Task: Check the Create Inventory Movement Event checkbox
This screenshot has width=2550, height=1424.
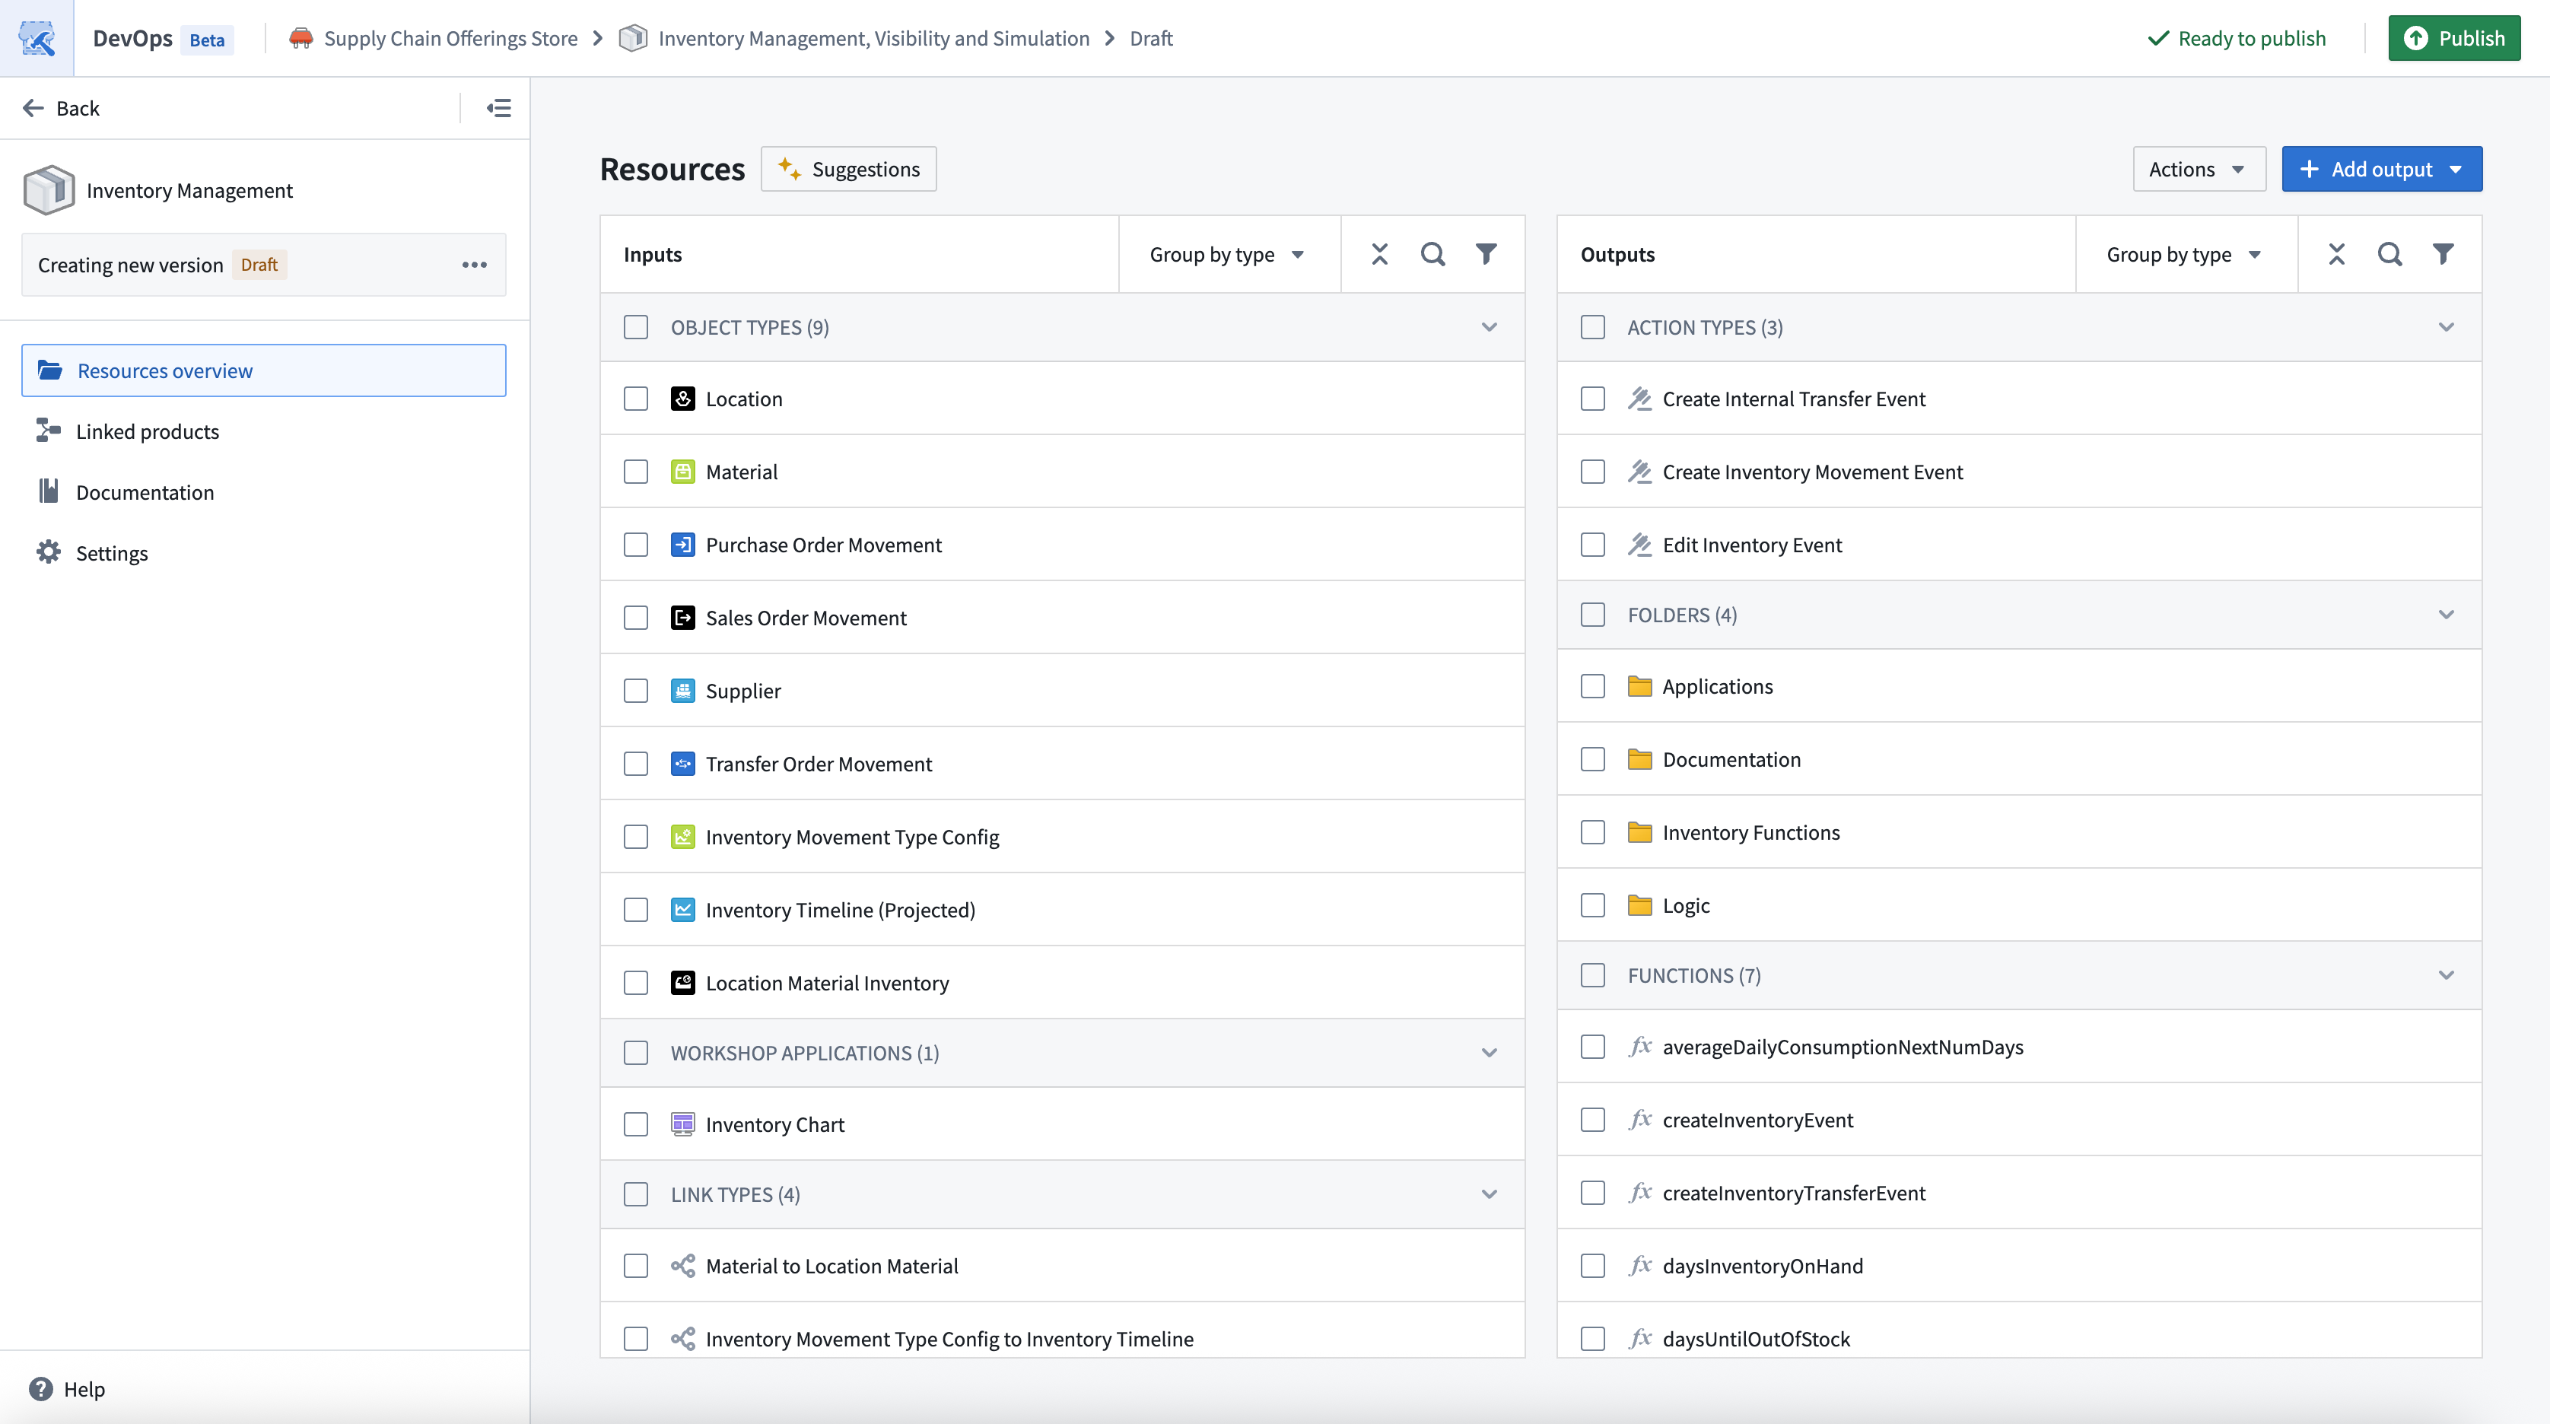Action: pos(1592,471)
